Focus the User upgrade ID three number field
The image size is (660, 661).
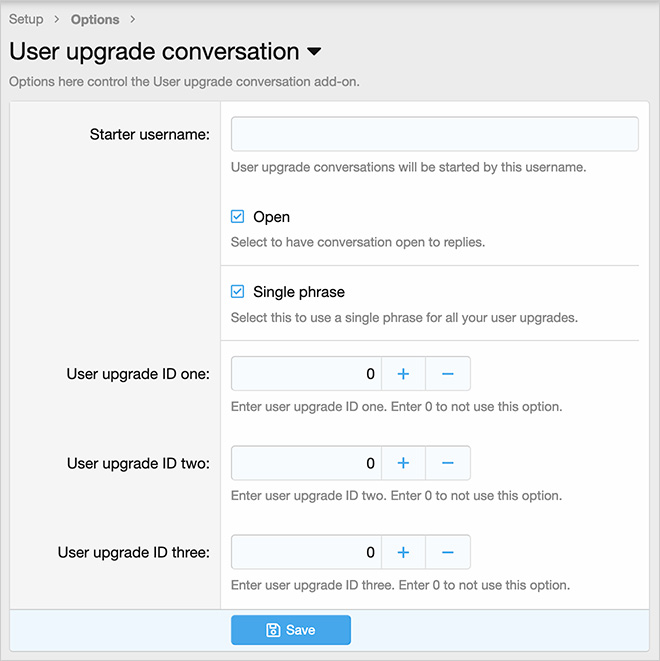(307, 552)
